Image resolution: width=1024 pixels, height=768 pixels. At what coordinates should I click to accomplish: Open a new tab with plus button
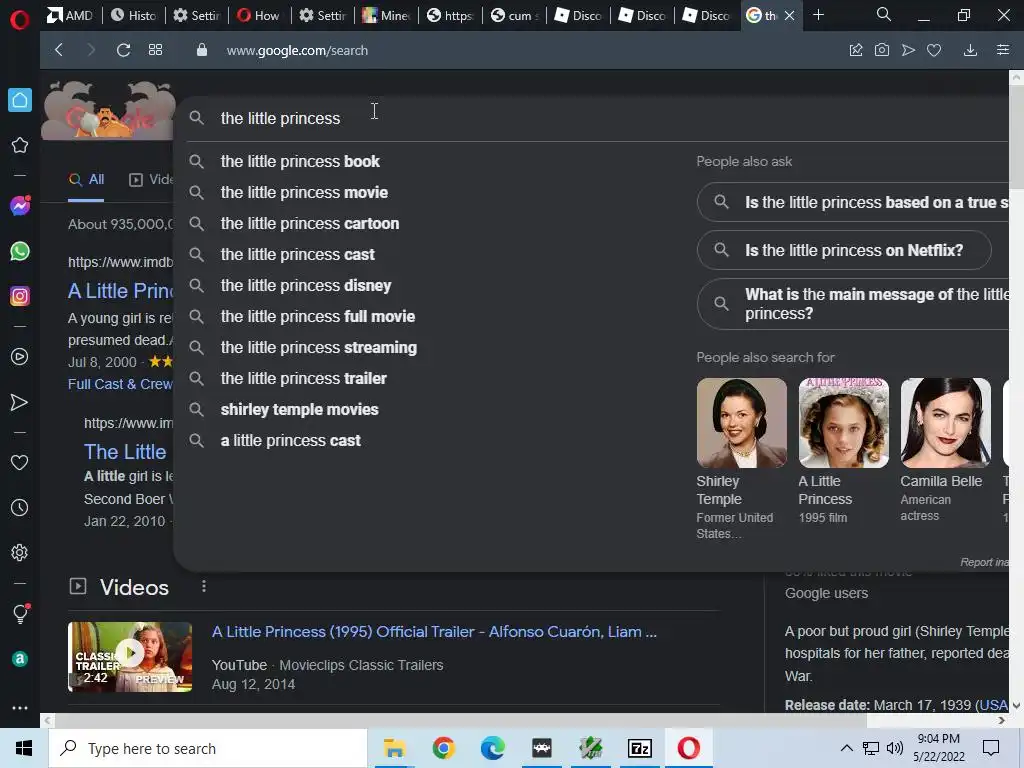click(818, 14)
